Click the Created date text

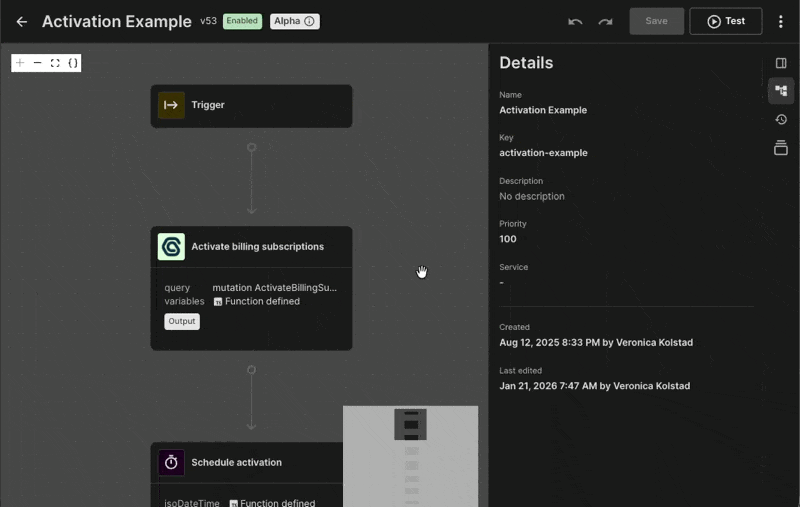pyautogui.click(x=596, y=343)
